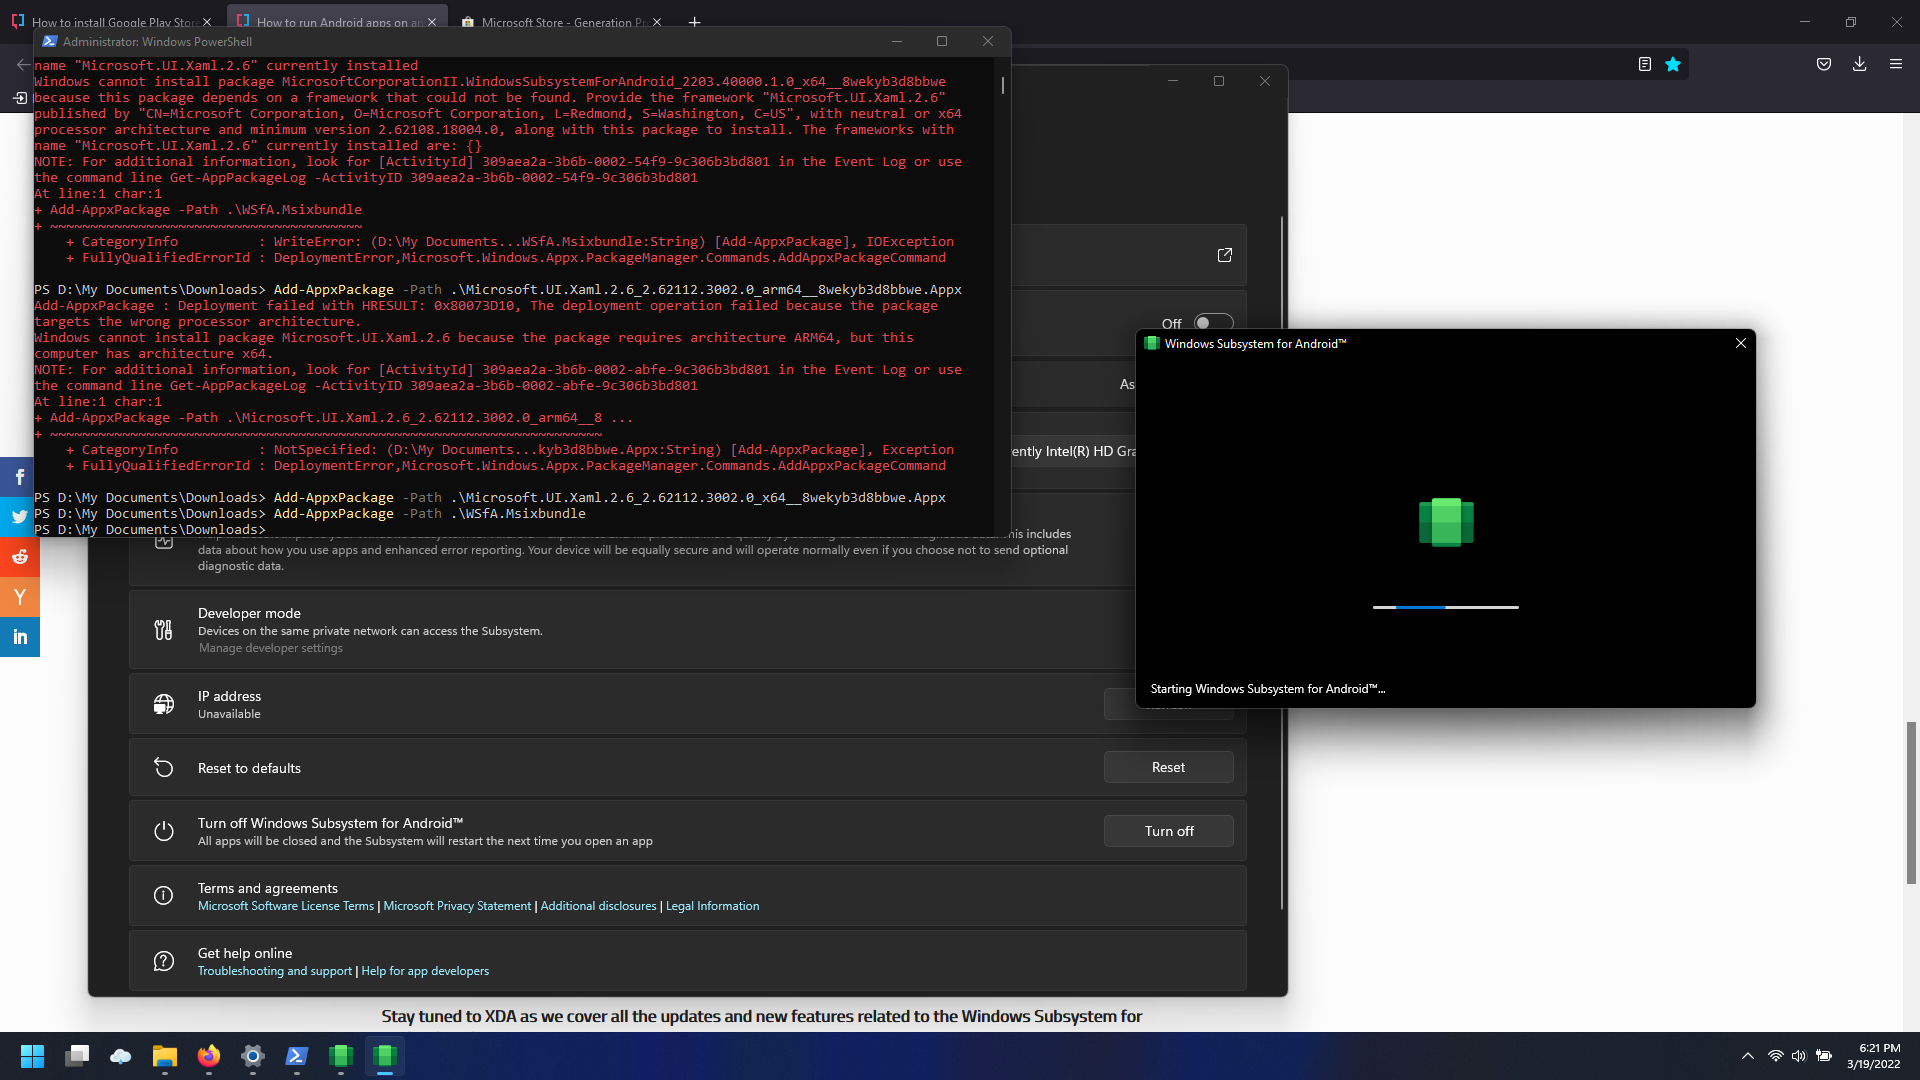Open Microsoft Privacy Statement link

click(x=457, y=906)
